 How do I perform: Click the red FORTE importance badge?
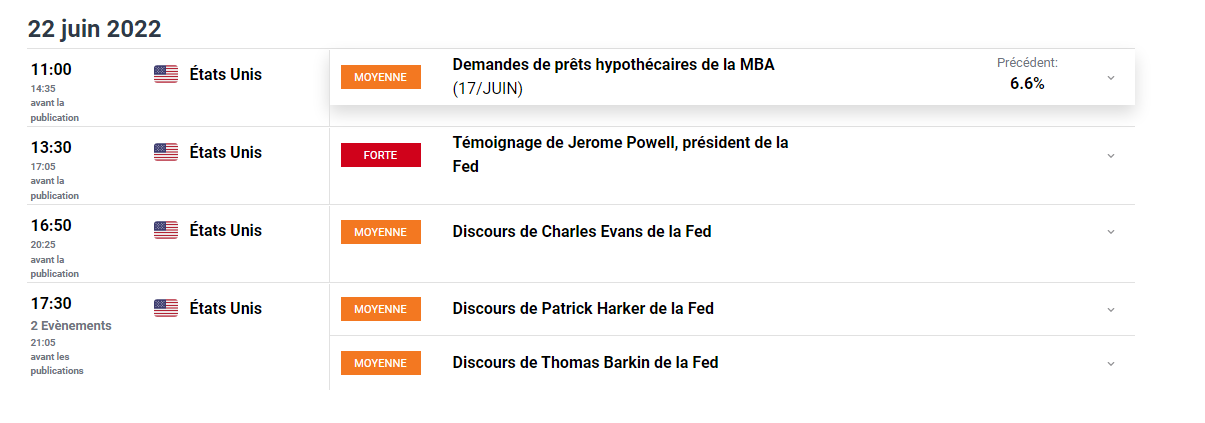coord(380,155)
